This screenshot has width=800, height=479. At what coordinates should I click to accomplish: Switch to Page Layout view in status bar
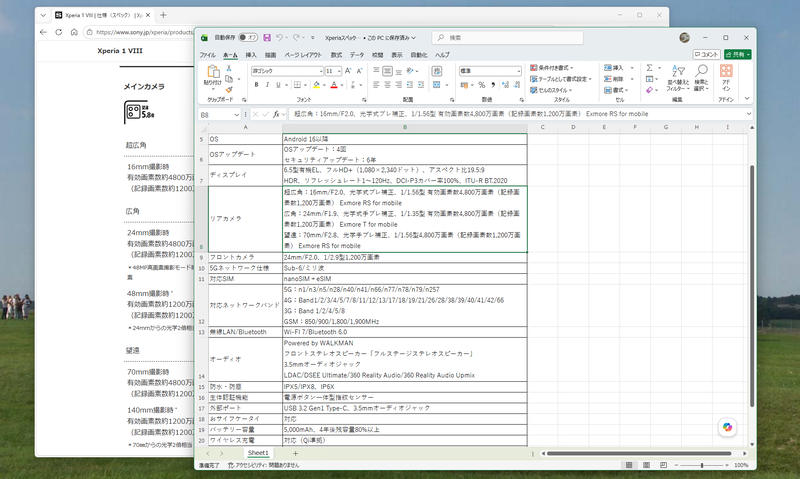click(646, 465)
